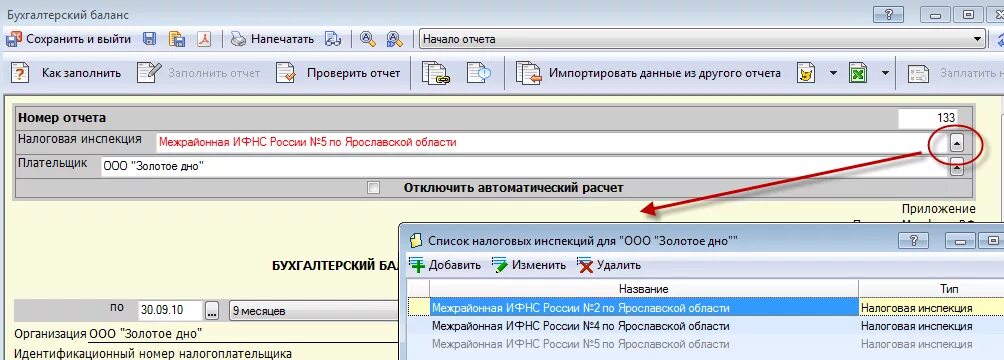Open dropdown arrow next to fox export icon

[833, 73]
